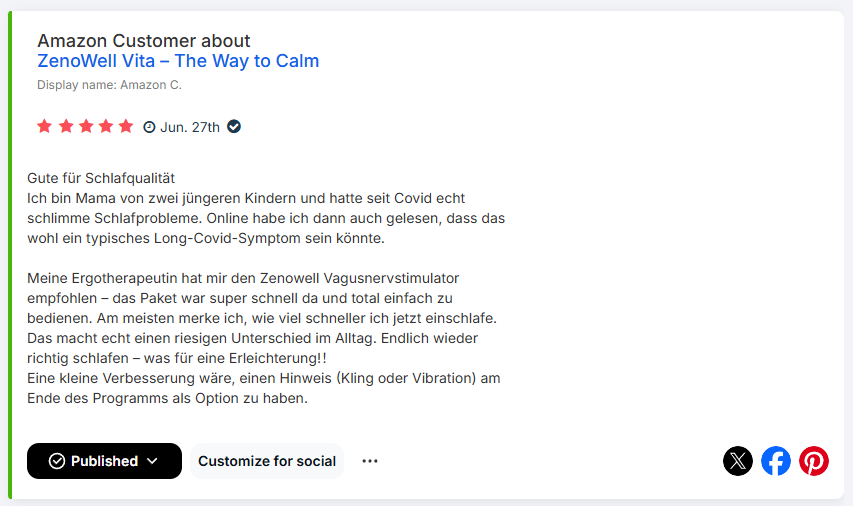853x506 pixels.
Task: Select the fourth rating star
Action: pos(106,126)
